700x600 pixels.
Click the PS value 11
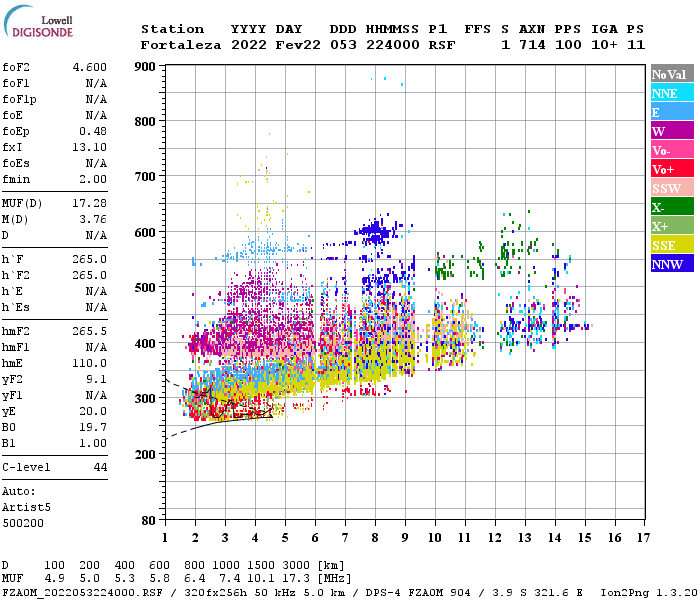click(x=636, y=46)
